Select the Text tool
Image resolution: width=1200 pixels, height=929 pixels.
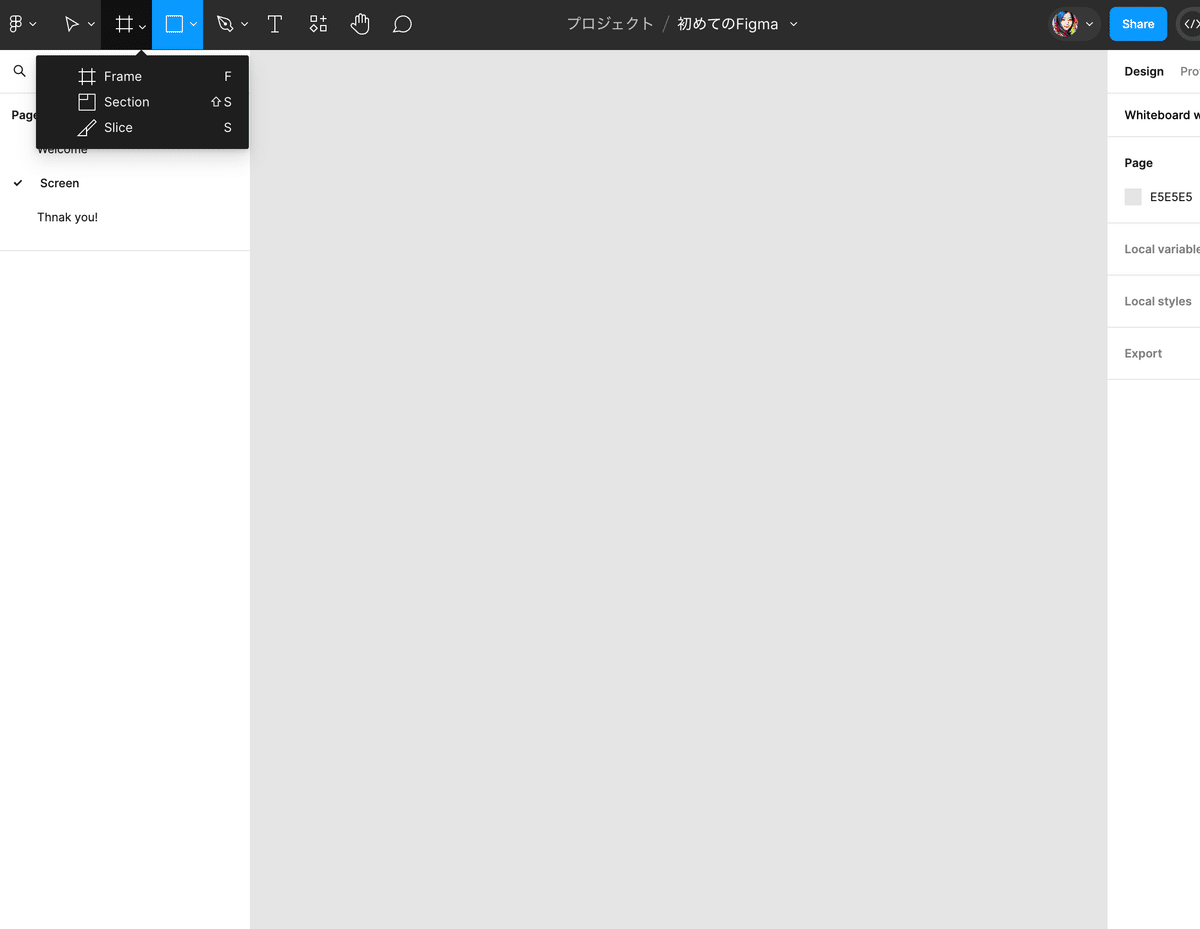tap(275, 24)
